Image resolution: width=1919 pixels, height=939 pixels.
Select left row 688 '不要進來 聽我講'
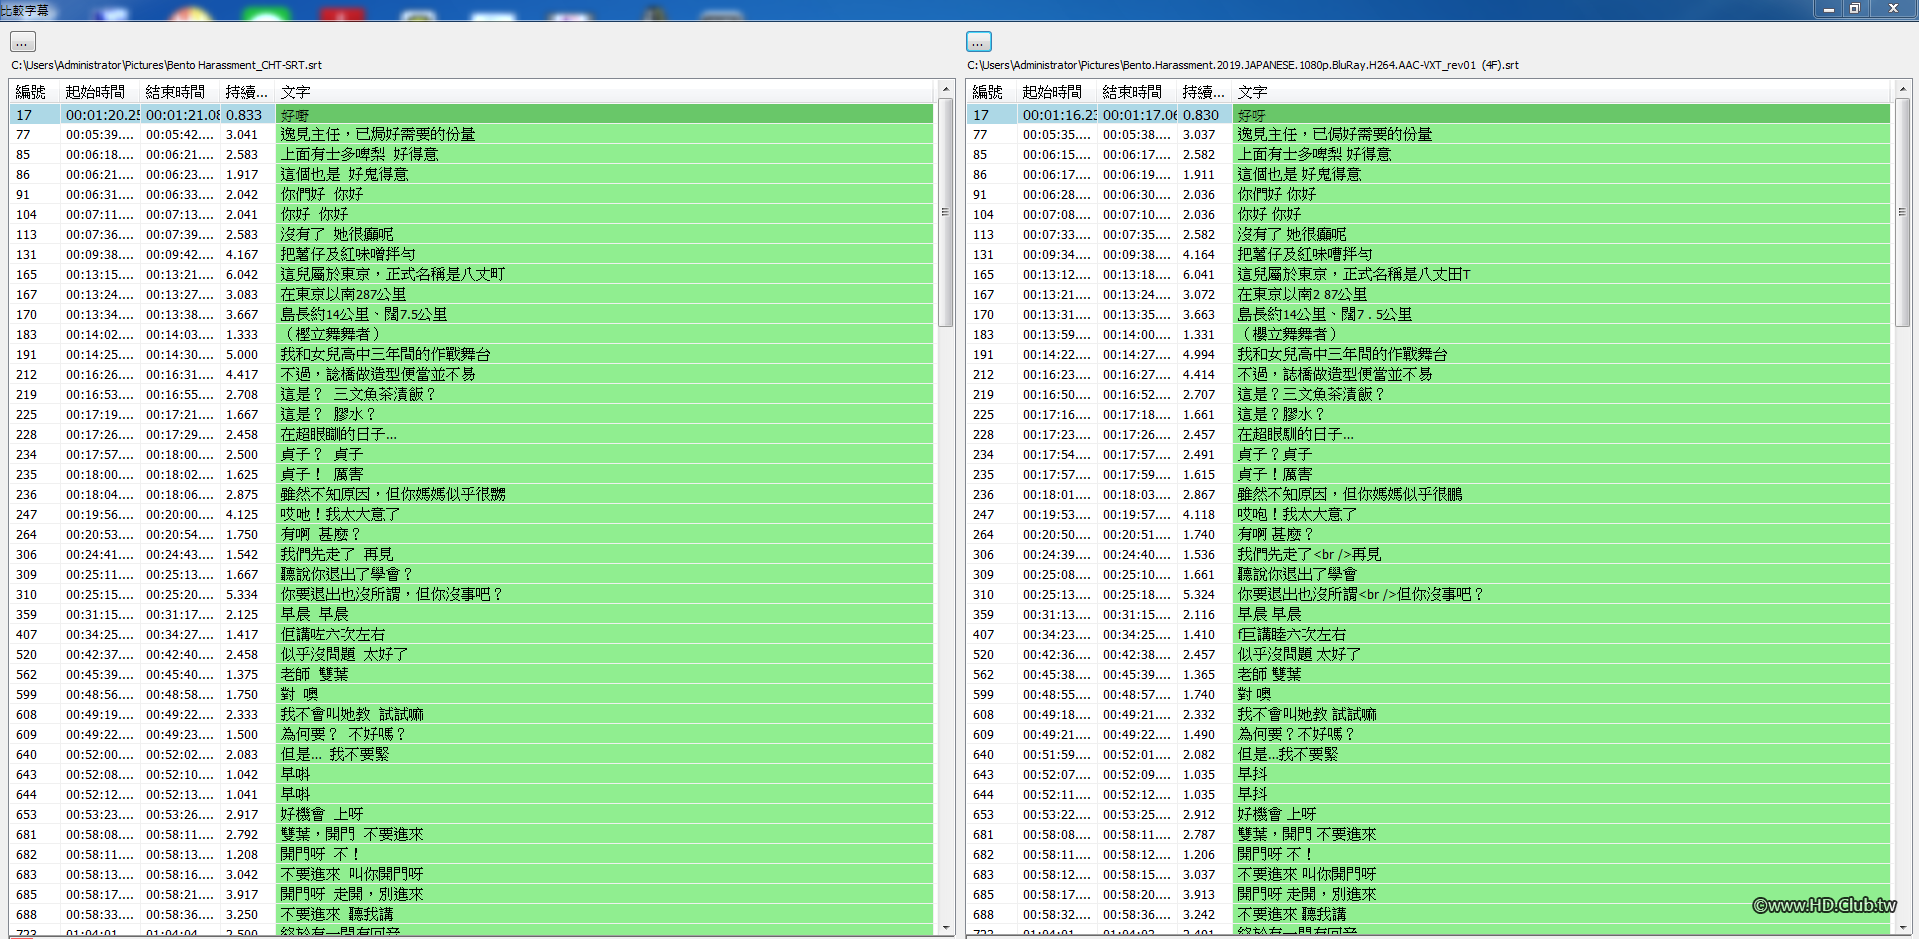[471, 914]
